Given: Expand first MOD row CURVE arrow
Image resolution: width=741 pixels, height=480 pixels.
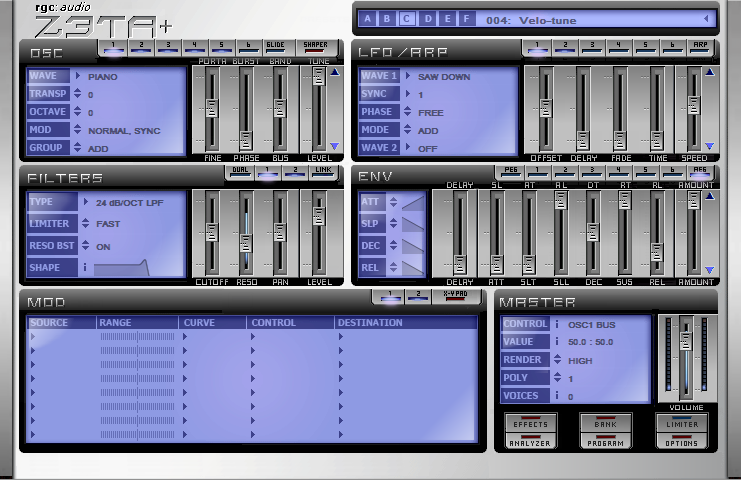Looking at the screenshot, I should point(185,337).
